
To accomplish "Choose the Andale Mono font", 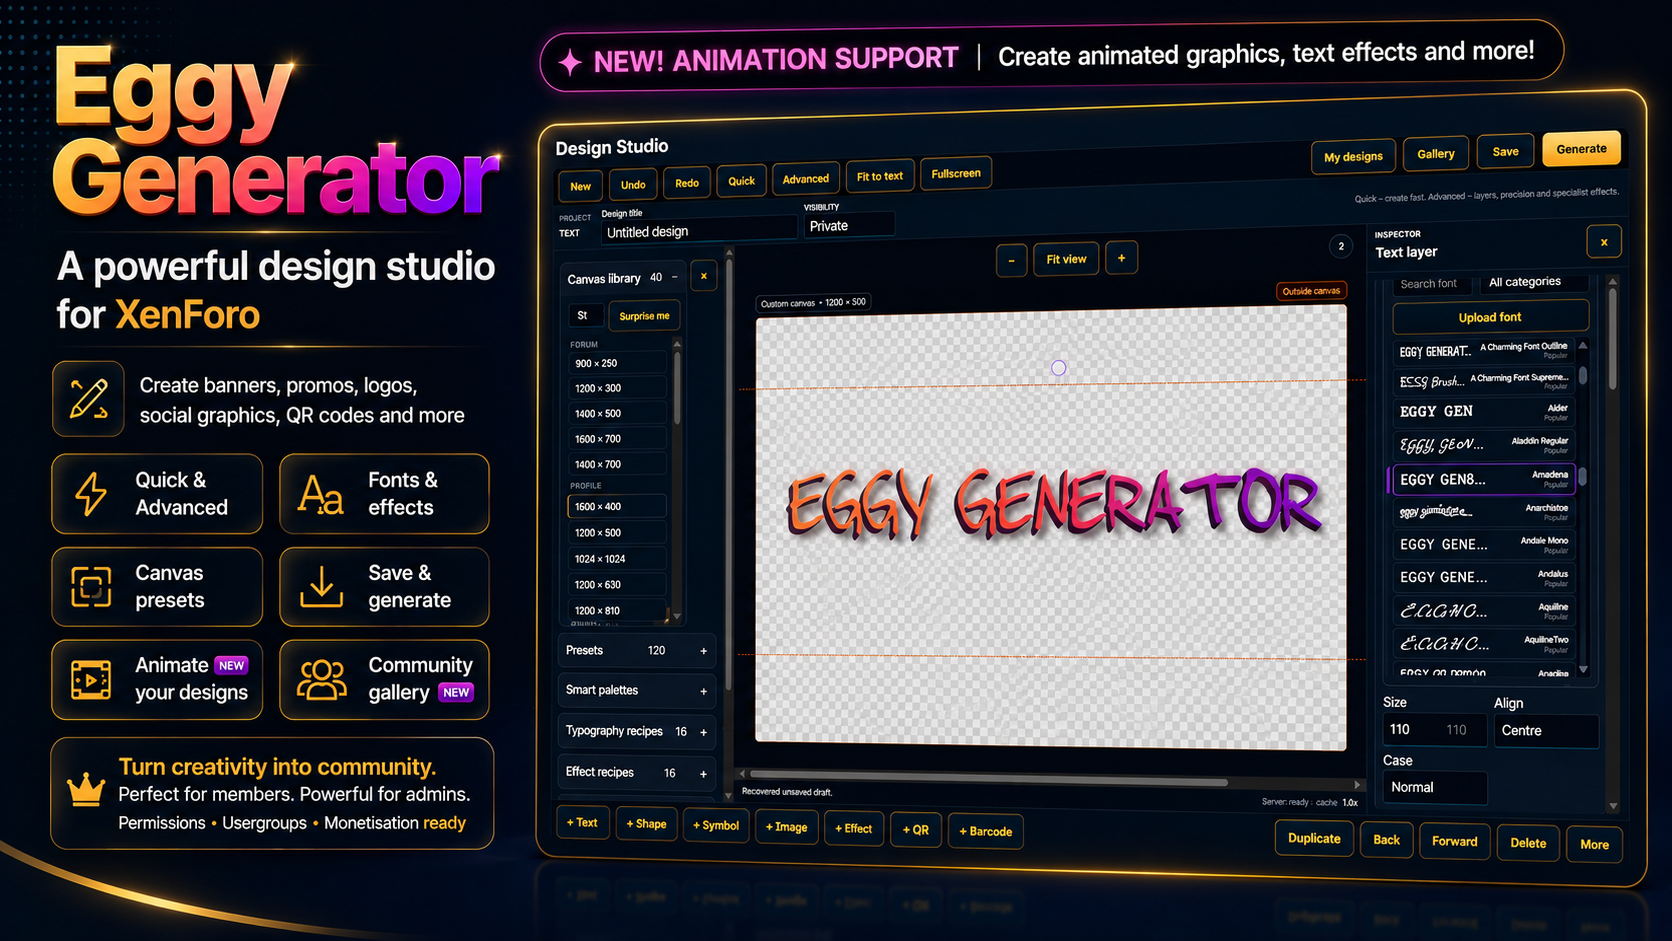I will click(1484, 545).
